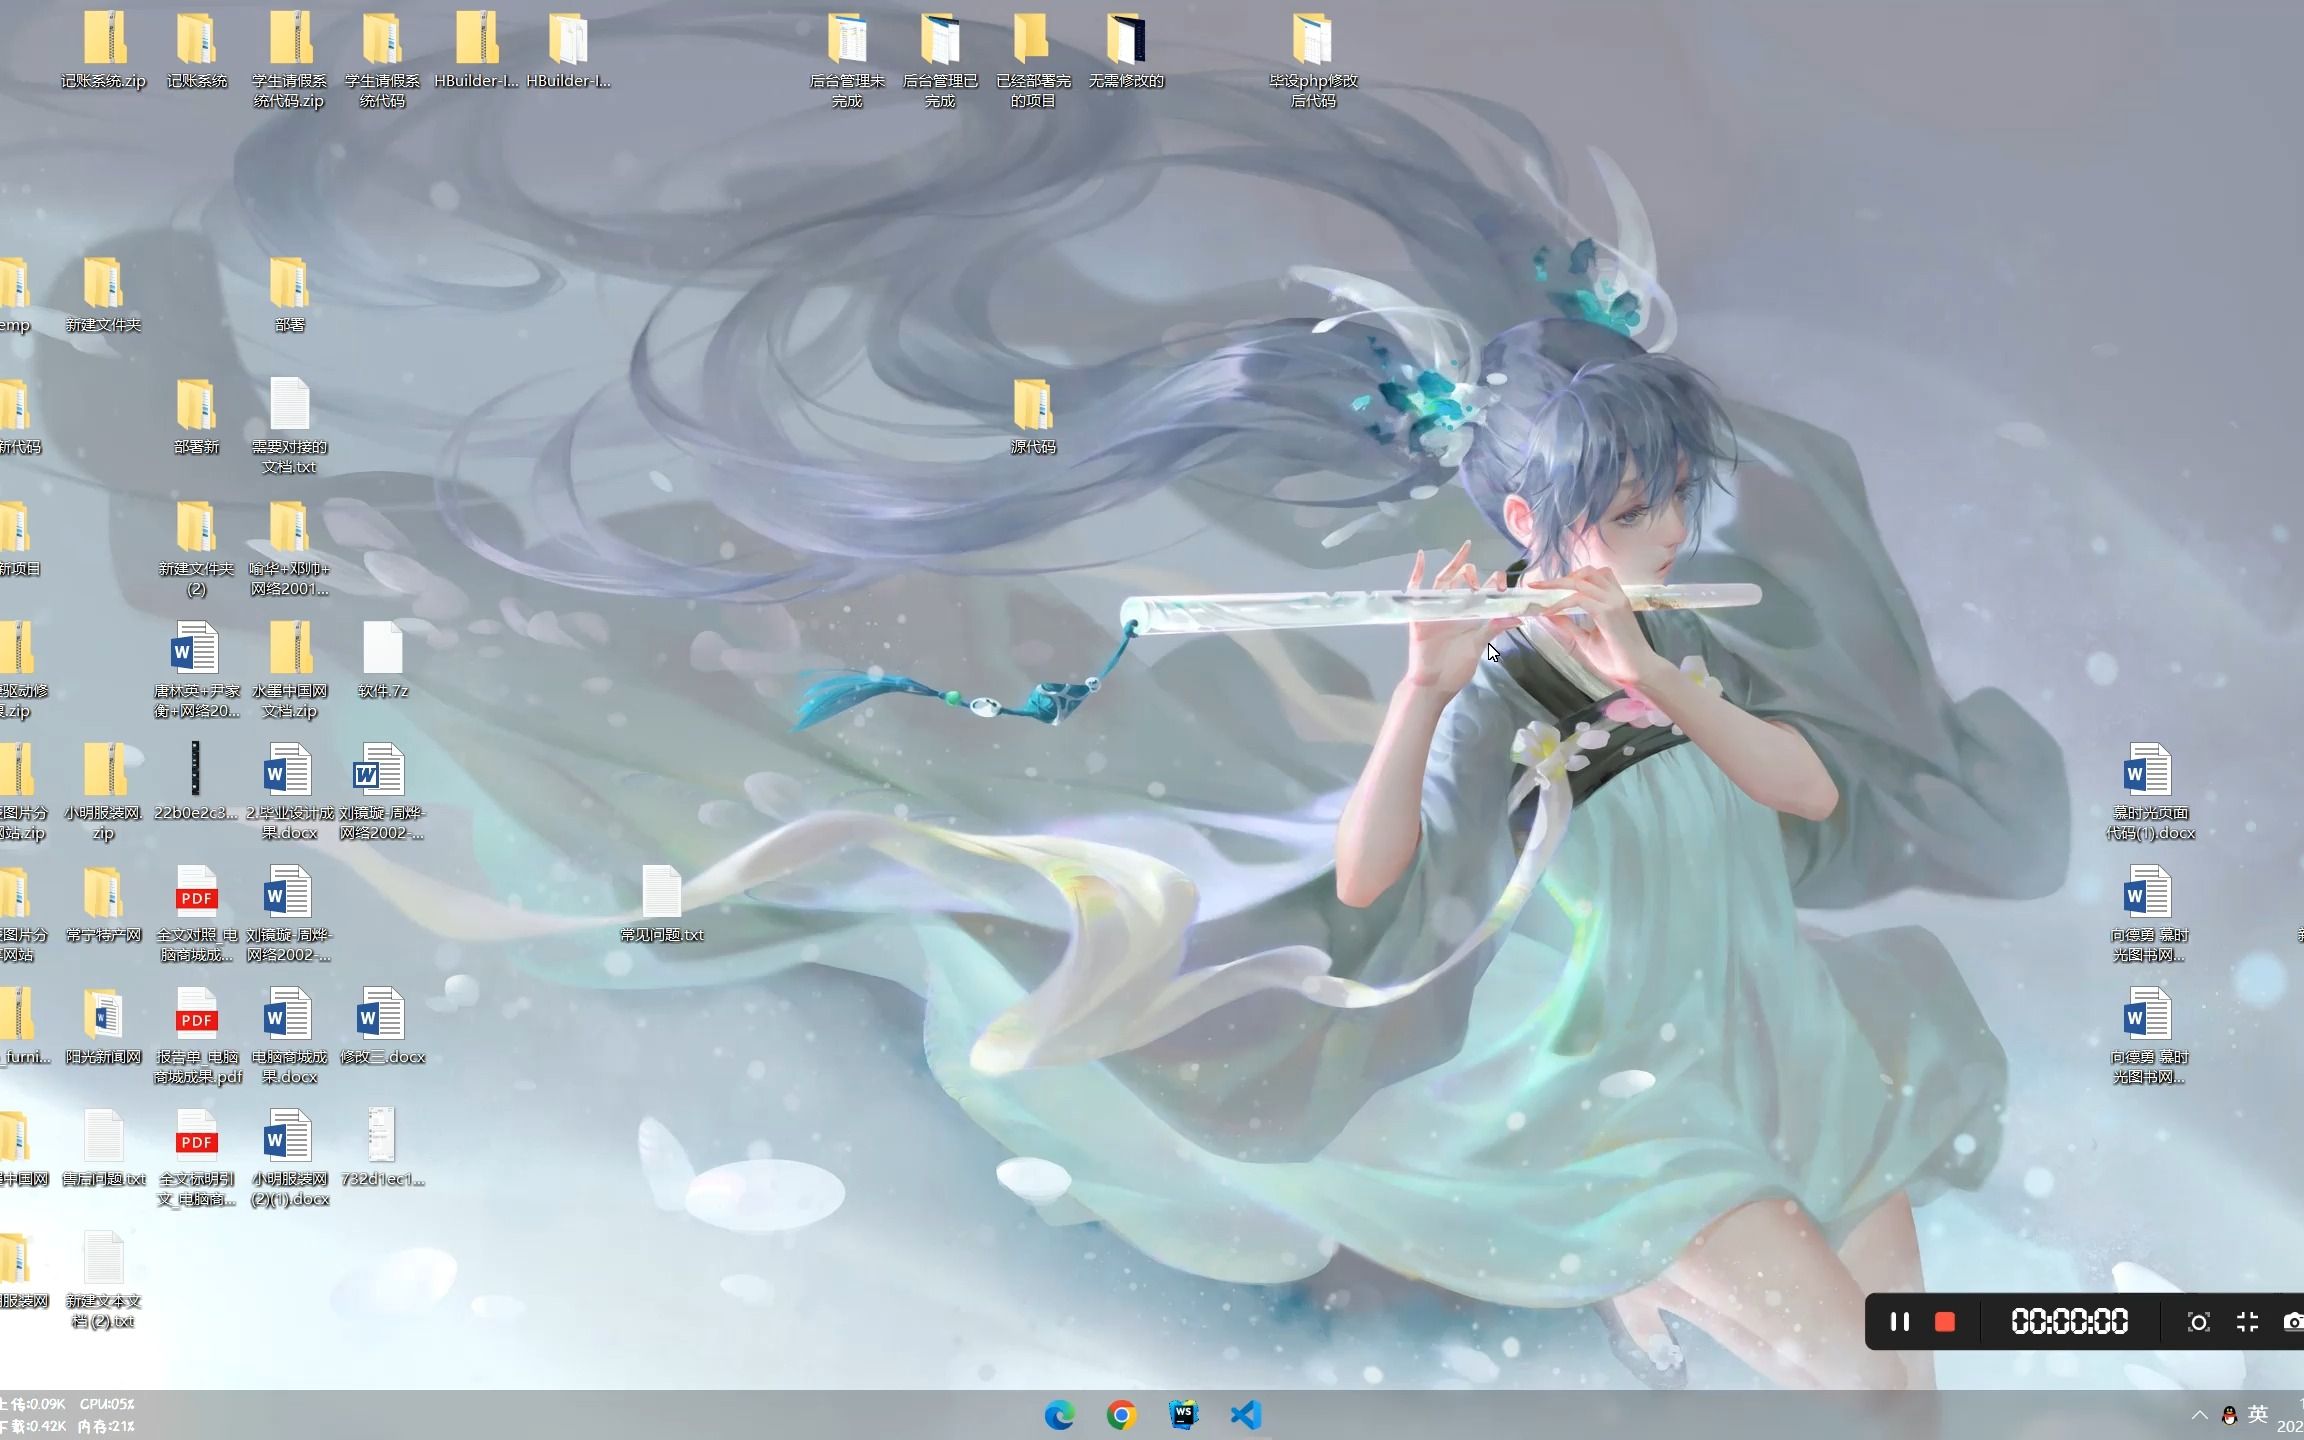Launch Google Chrome from the taskbar

(x=1121, y=1414)
